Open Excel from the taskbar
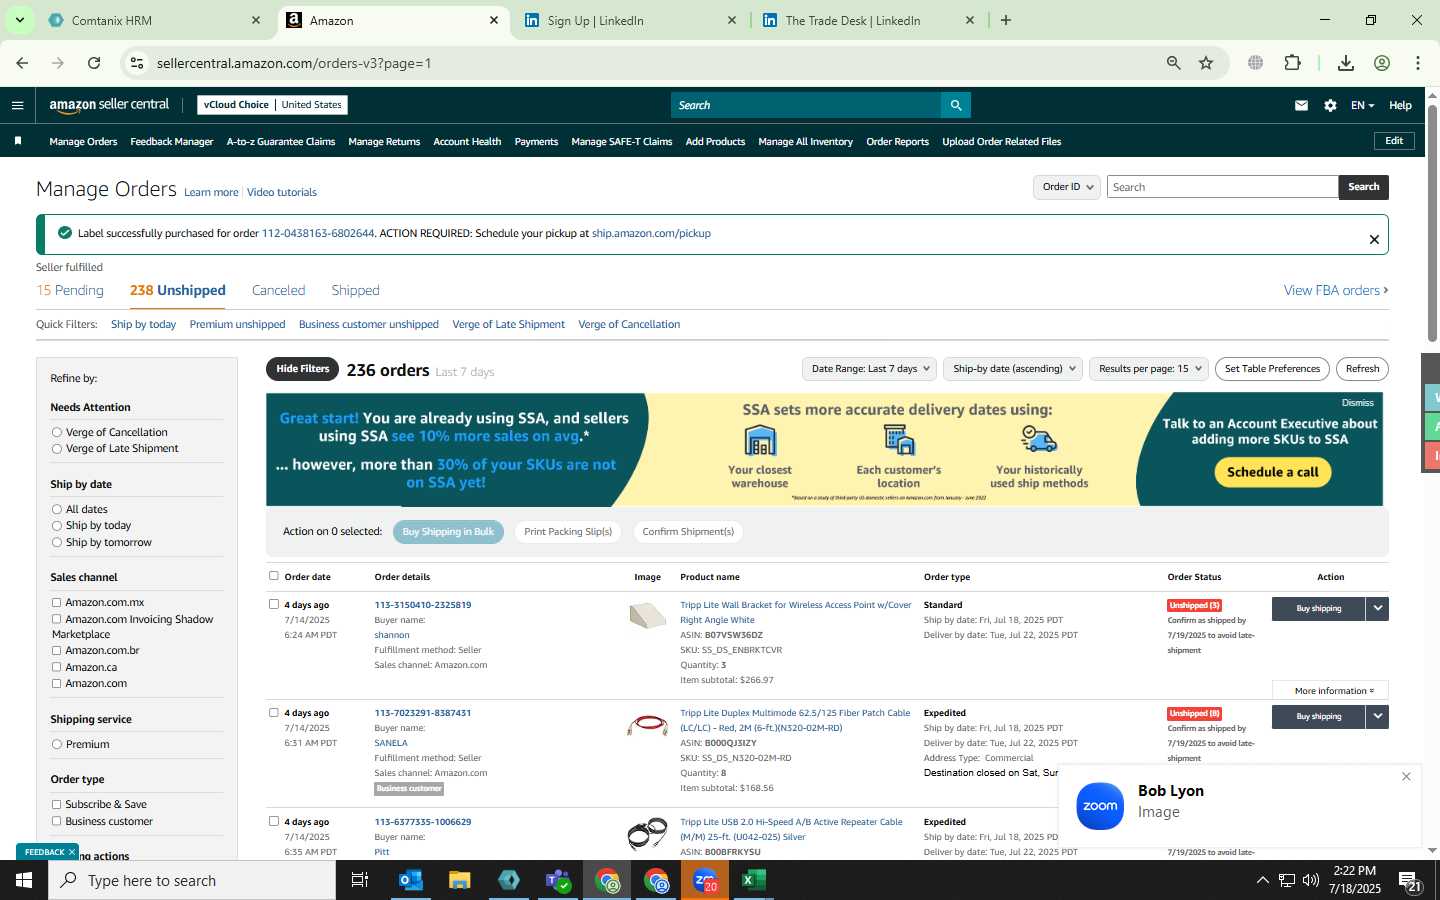 (753, 880)
